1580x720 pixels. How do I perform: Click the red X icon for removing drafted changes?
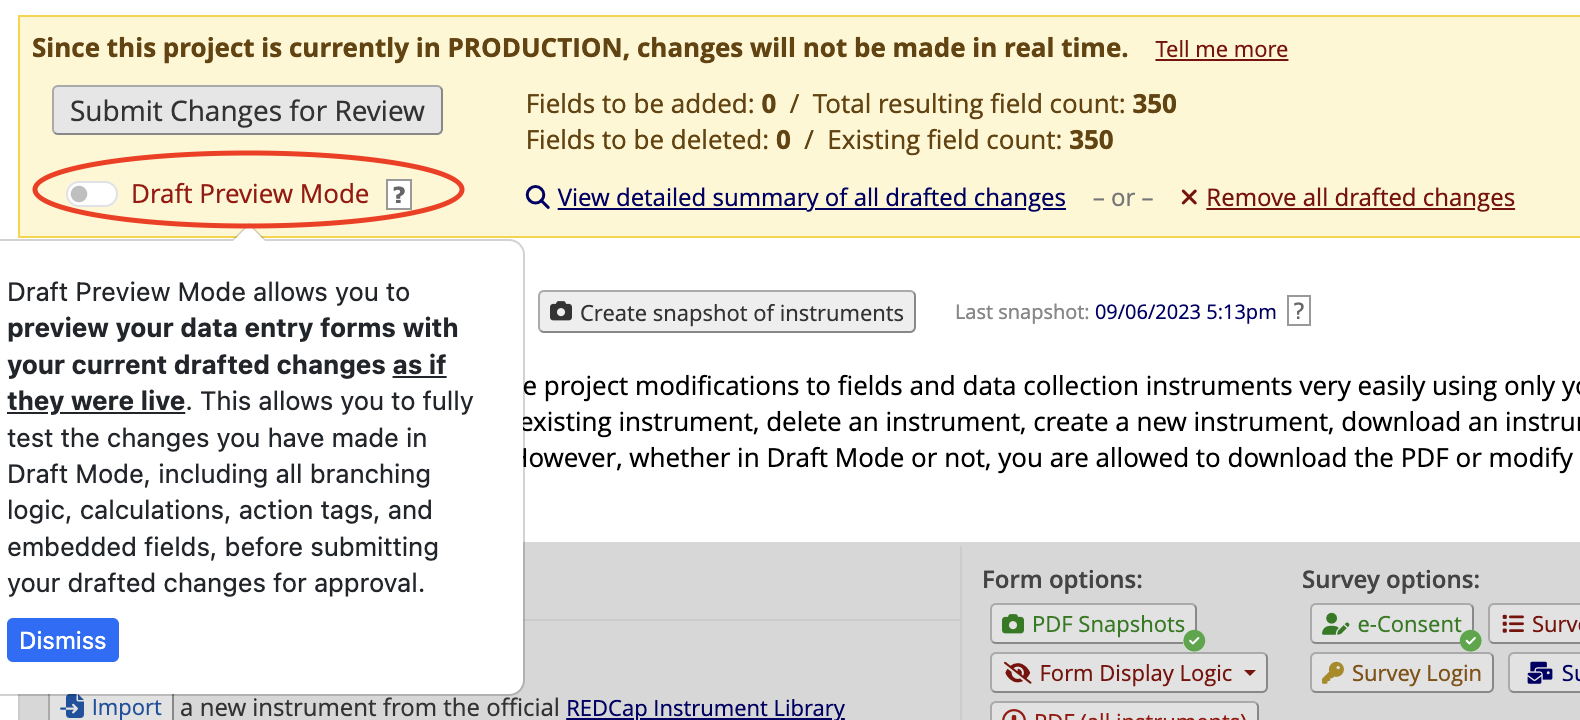click(x=1189, y=197)
